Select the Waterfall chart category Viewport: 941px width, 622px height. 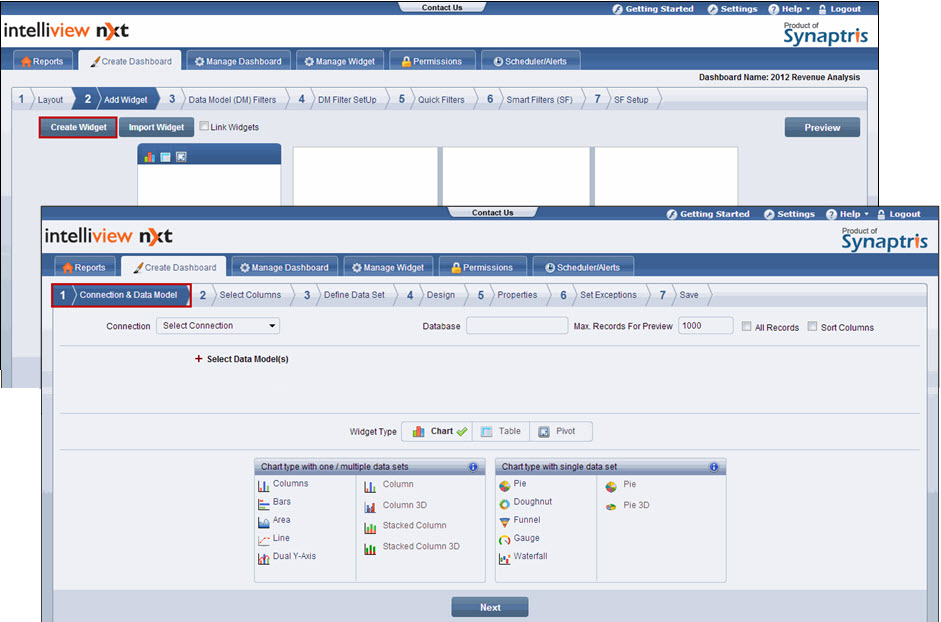coord(523,557)
